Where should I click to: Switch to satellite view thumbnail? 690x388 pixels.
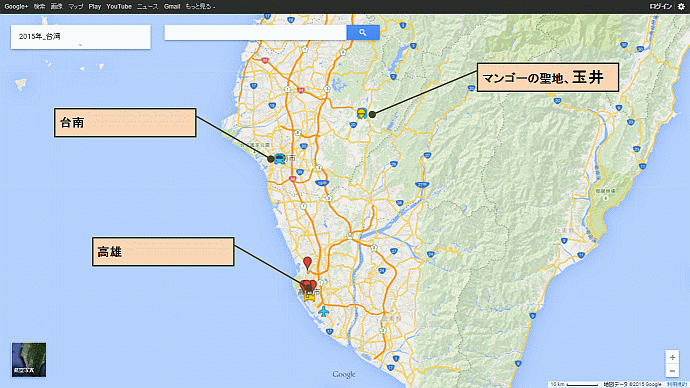(29, 360)
